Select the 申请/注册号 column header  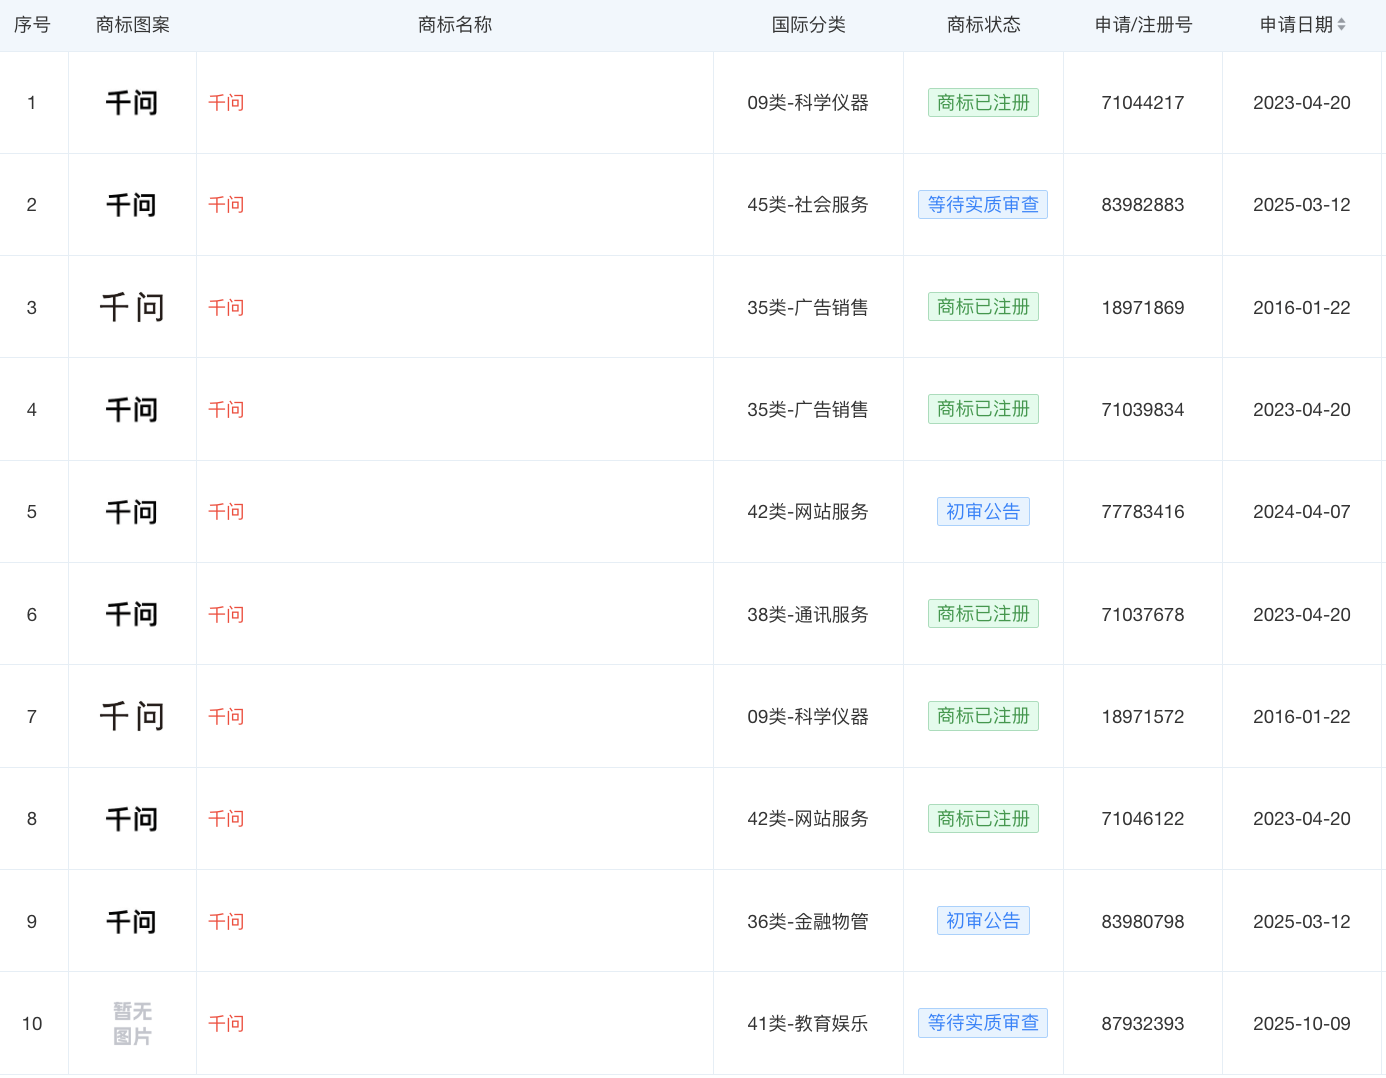[1143, 25]
